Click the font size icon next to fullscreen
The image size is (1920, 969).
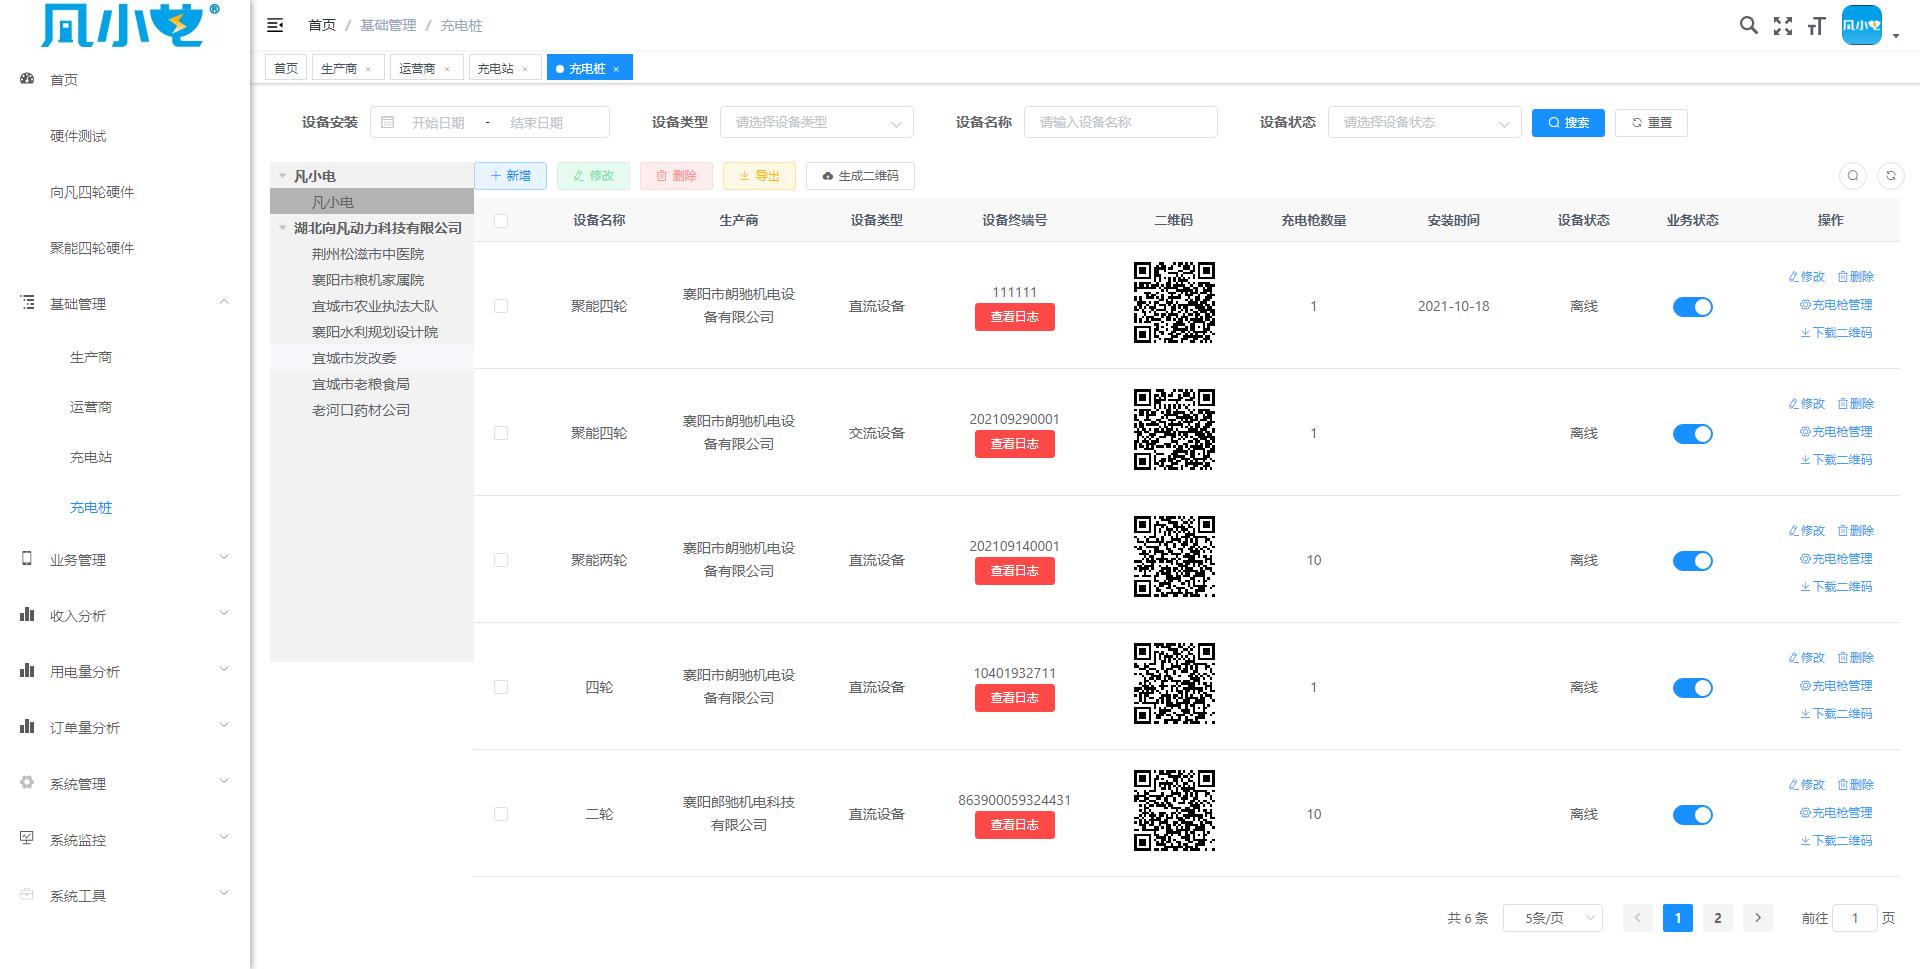point(1817,27)
